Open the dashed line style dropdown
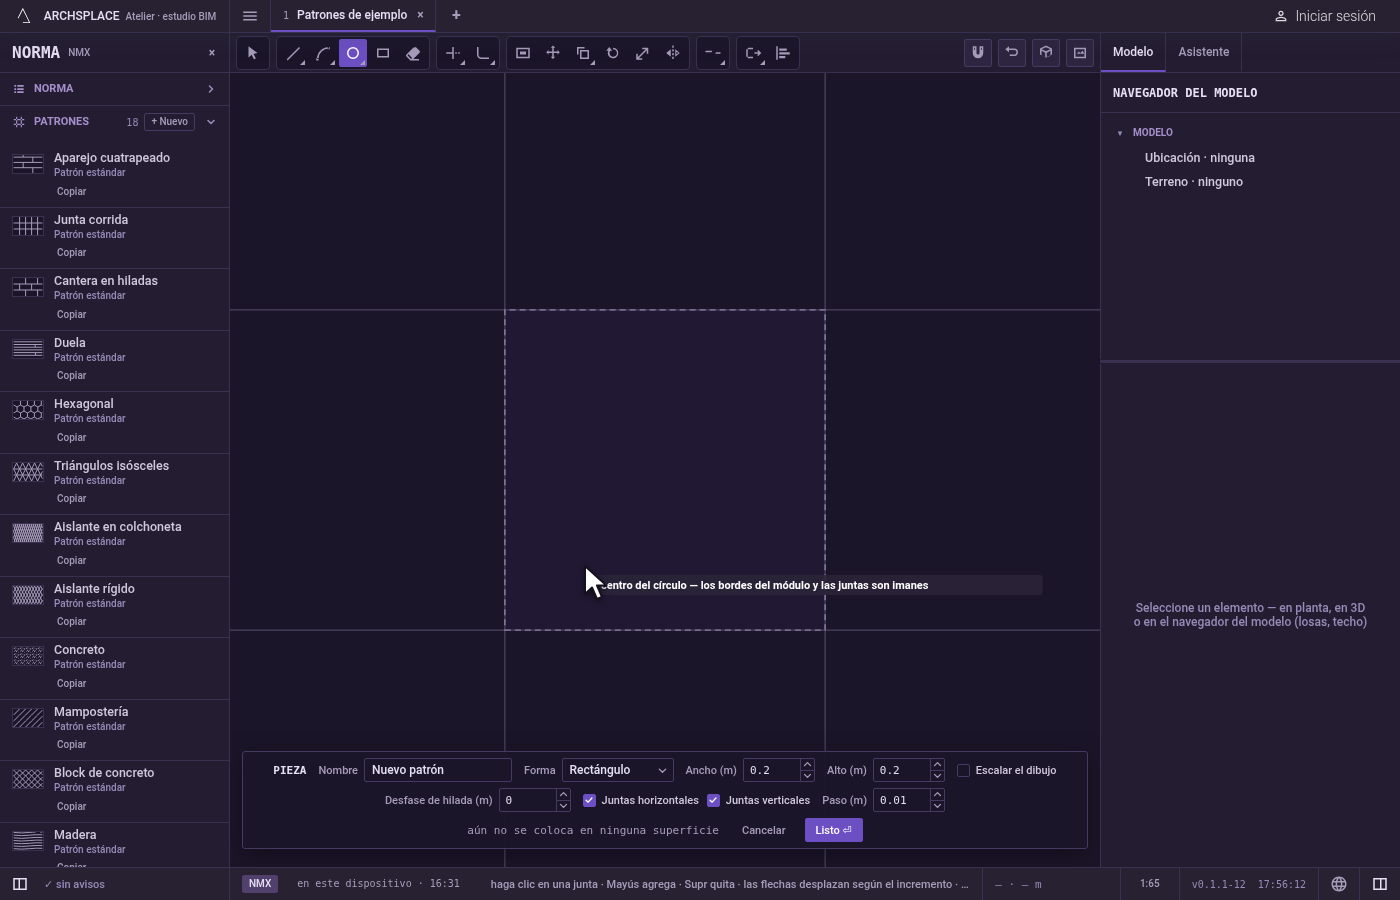 coord(713,53)
